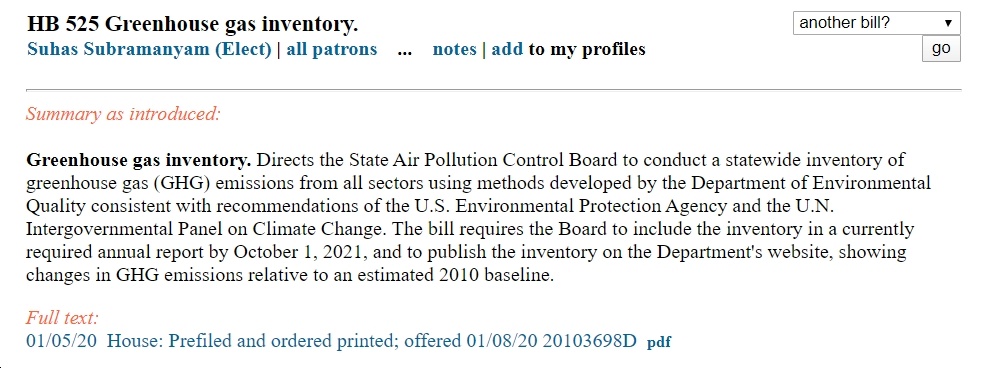Open the notes link
Viewport: 983px width, 368px height.
[455, 49]
